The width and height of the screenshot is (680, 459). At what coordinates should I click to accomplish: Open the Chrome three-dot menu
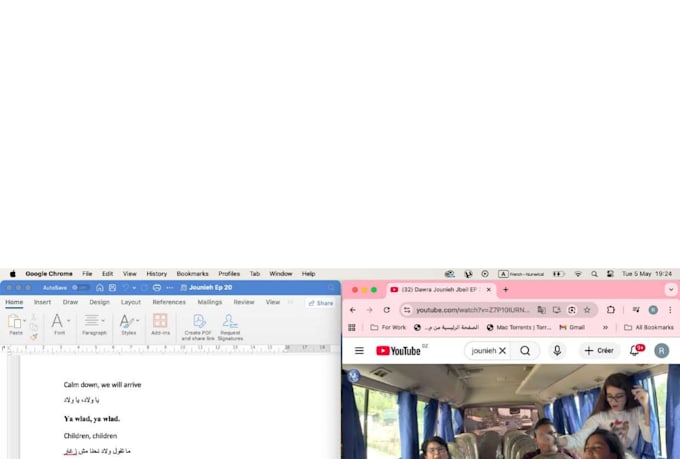(x=670, y=310)
